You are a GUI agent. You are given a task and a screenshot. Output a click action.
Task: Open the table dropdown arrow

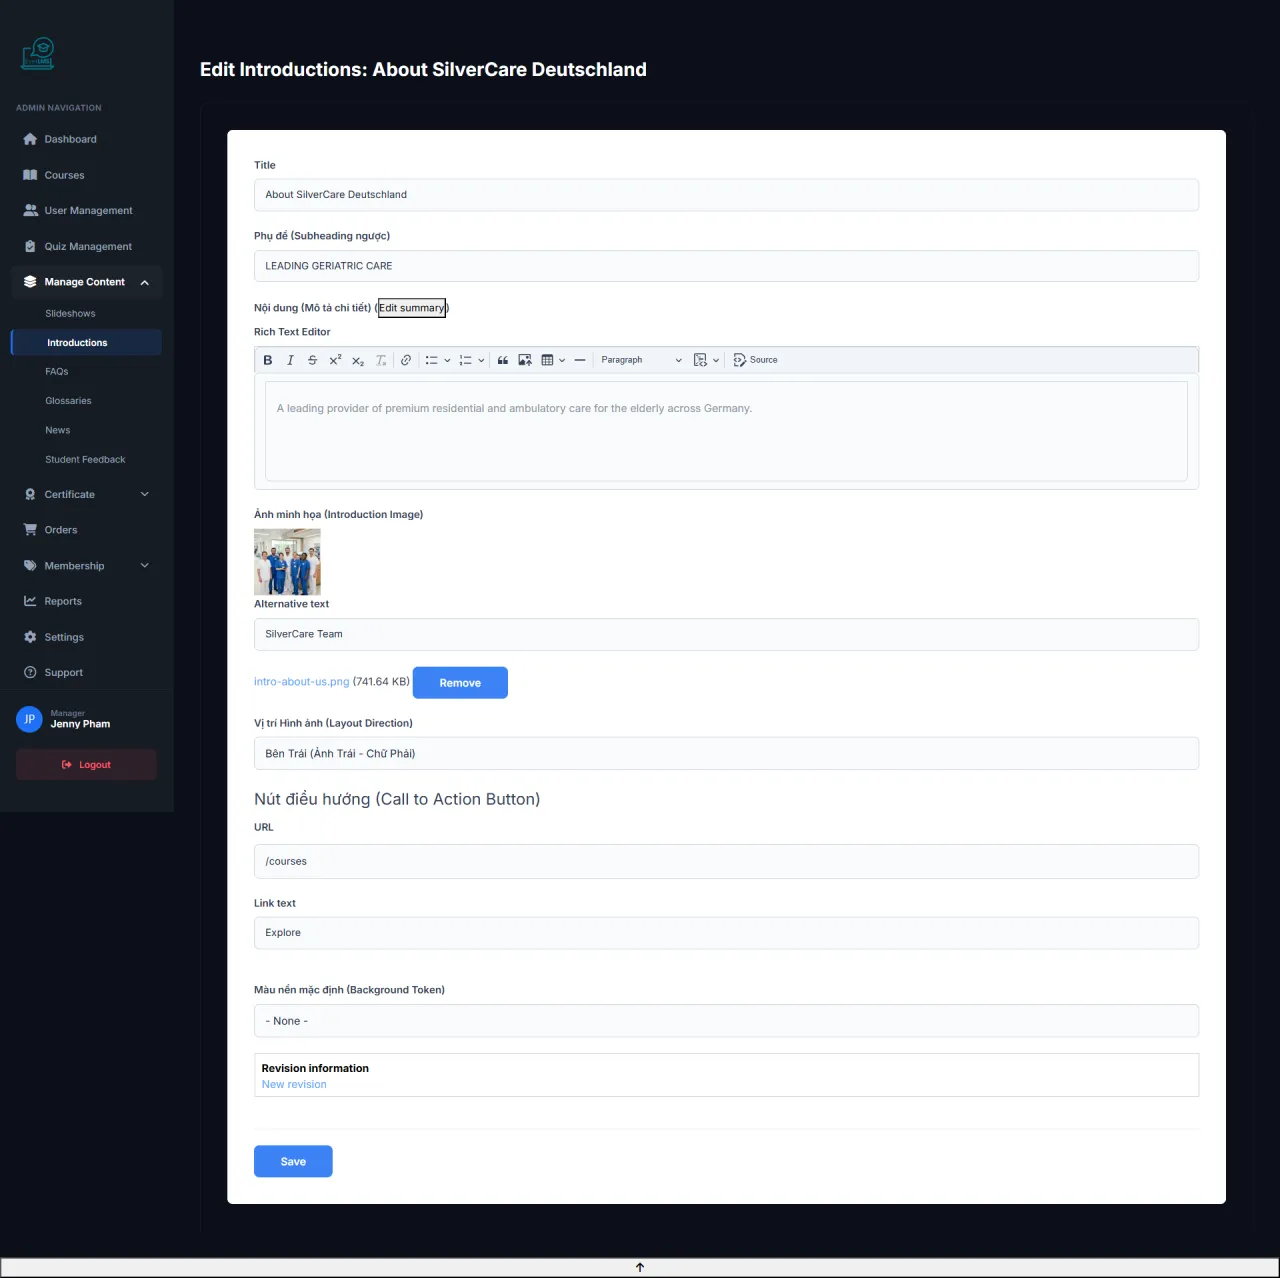[x=562, y=360]
